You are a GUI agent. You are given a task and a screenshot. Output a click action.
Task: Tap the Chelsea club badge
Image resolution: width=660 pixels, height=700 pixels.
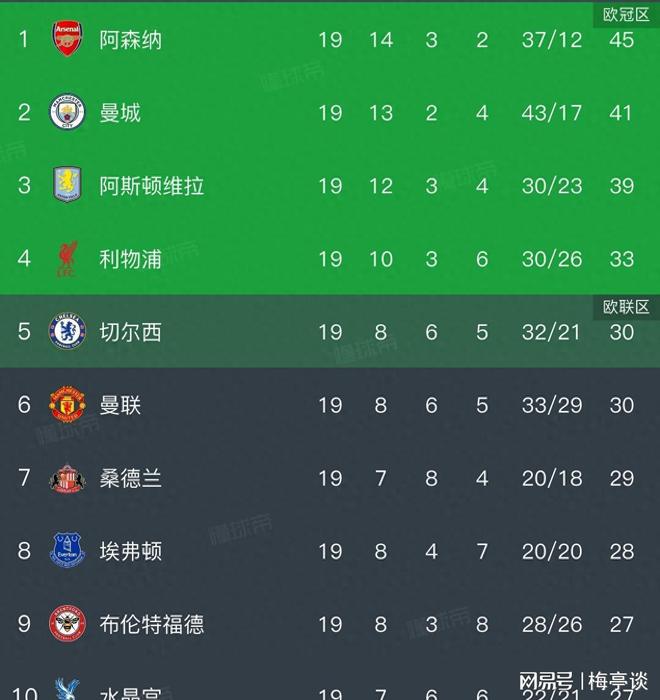click(68, 332)
